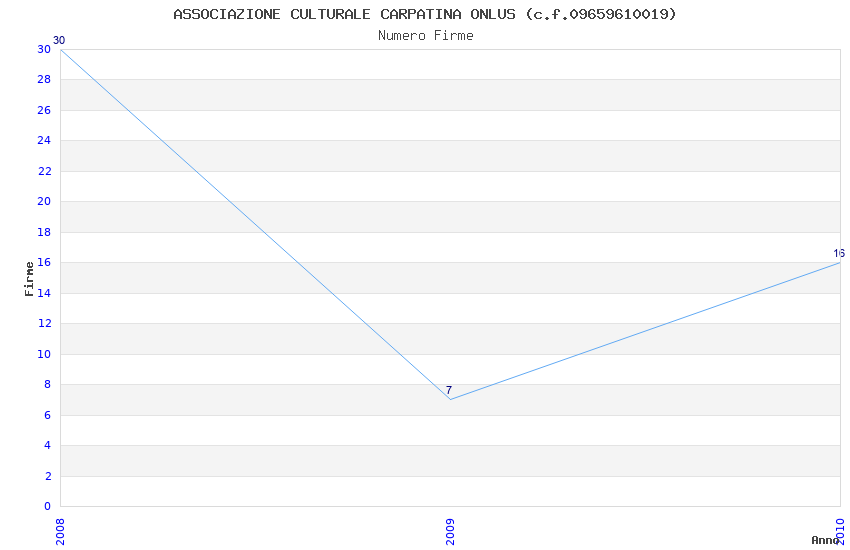Click the y-axis tick value 20

pyautogui.click(x=44, y=202)
